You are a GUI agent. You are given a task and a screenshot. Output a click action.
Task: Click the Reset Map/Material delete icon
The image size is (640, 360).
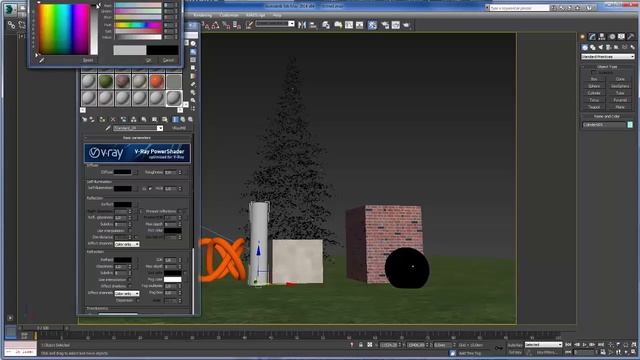pos(113,120)
